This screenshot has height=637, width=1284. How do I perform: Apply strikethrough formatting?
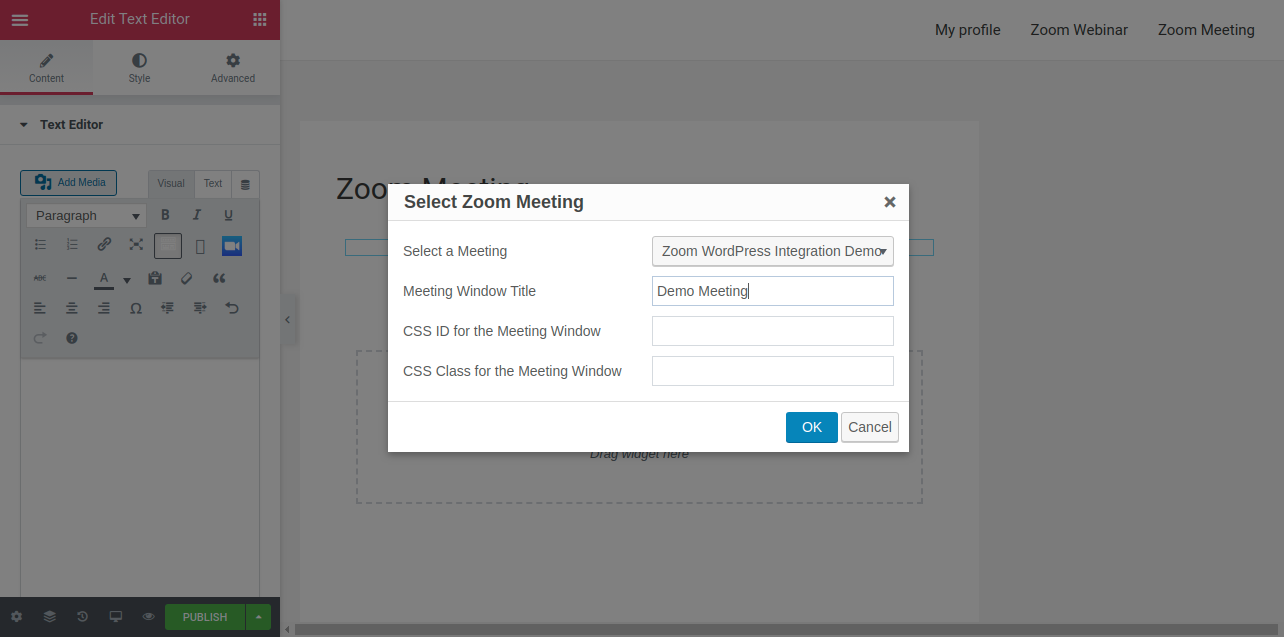coord(41,278)
